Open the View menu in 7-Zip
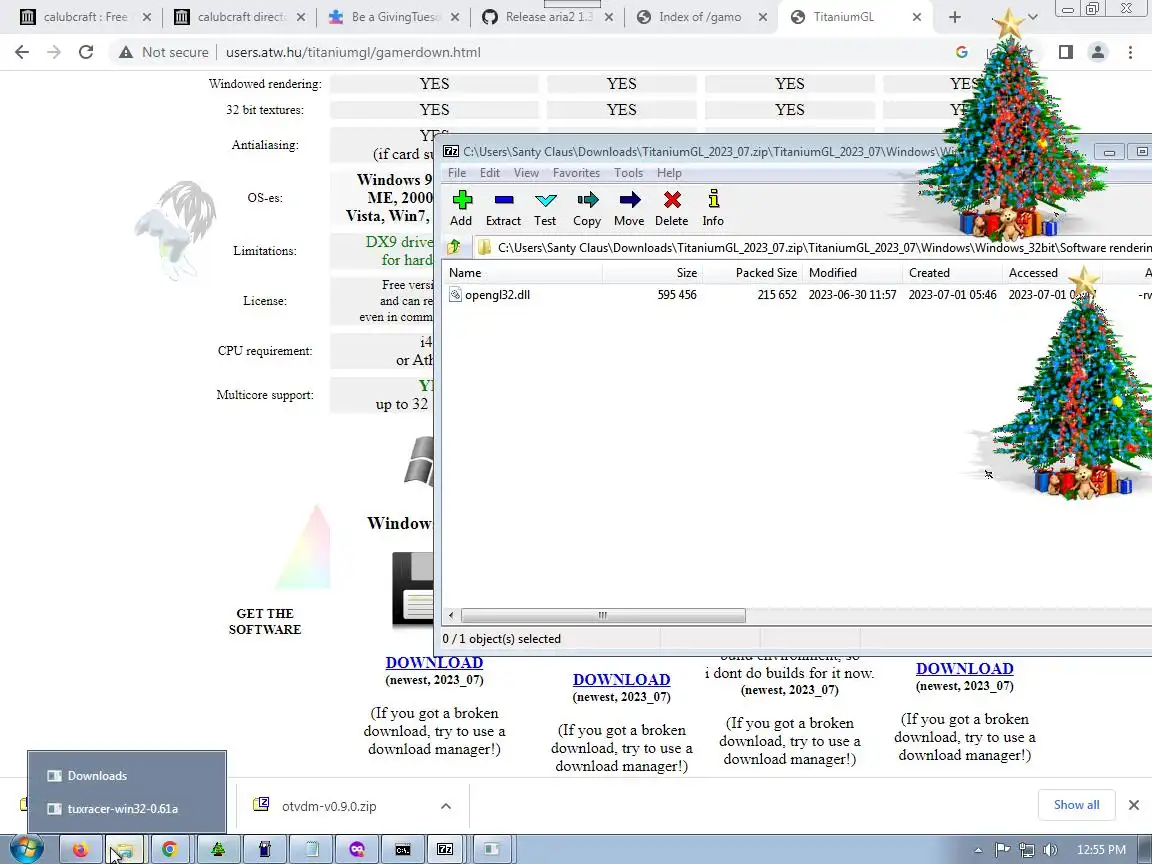Viewport: 1152px width, 864px height. click(526, 173)
